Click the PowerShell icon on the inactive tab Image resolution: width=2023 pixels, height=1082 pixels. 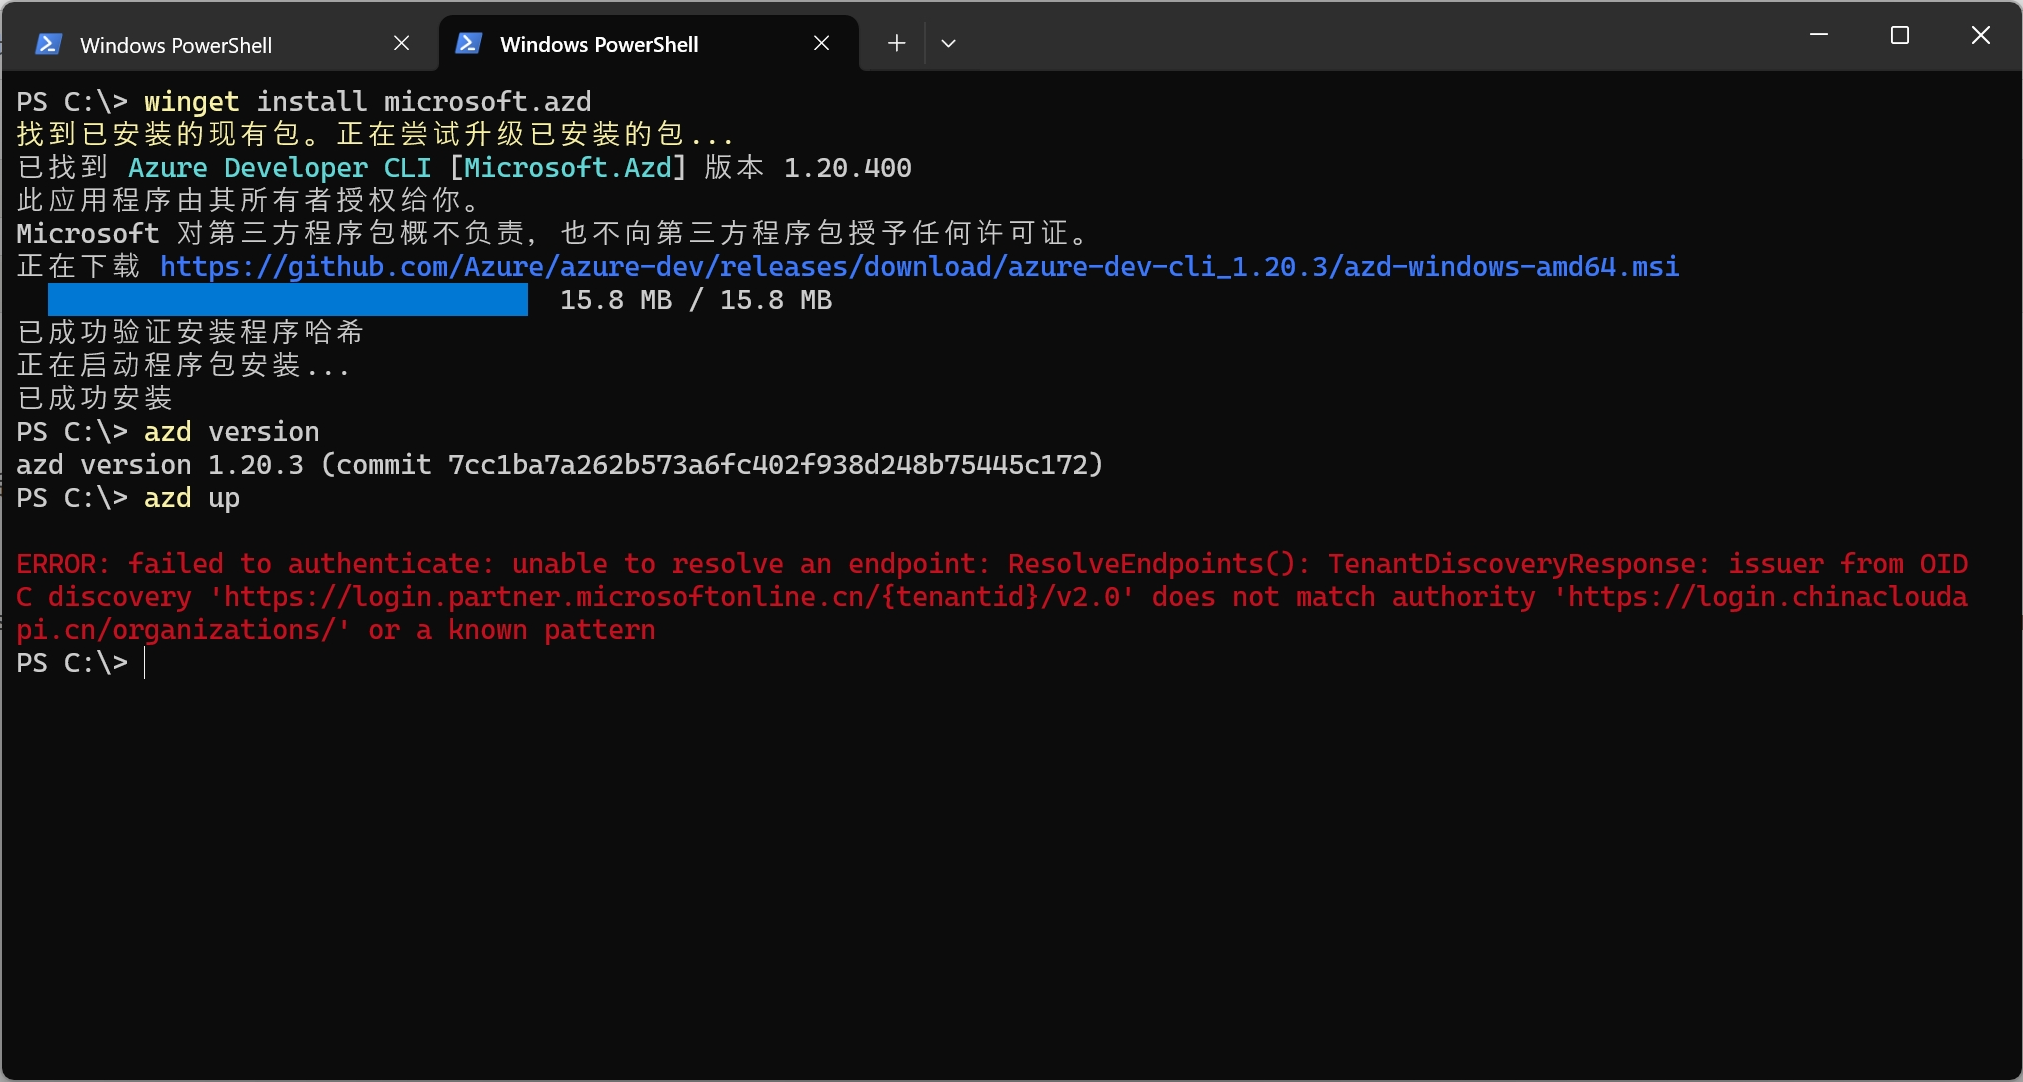pyautogui.click(x=48, y=44)
